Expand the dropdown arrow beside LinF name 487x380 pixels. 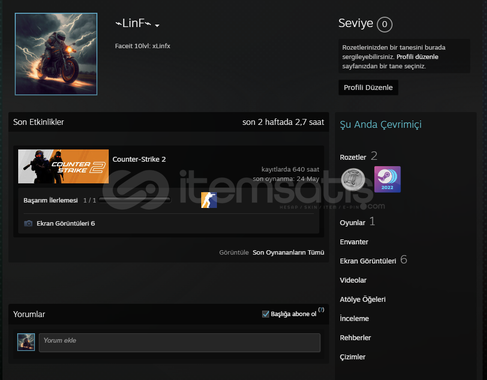157,25
